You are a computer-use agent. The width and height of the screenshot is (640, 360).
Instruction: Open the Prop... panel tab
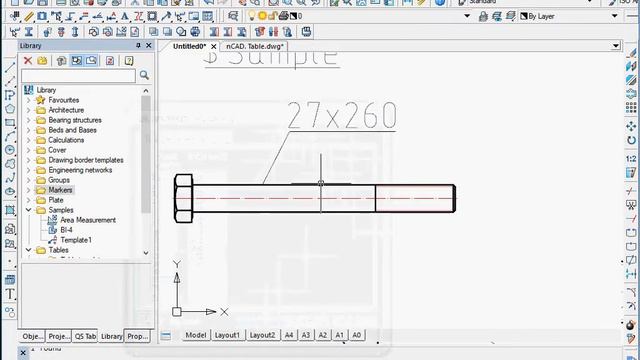(x=138, y=336)
